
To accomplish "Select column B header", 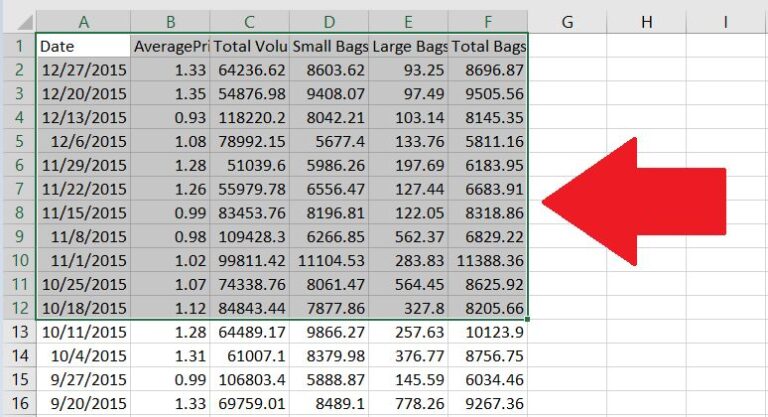I will 170,22.
